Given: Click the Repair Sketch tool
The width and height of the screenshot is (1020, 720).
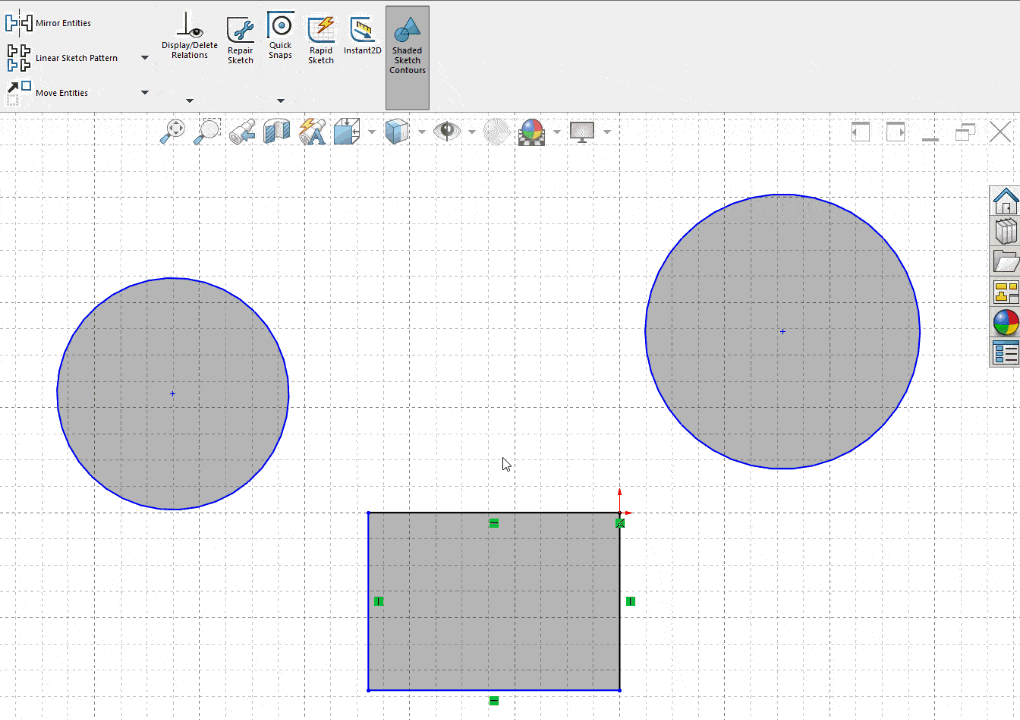Looking at the screenshot, I should [240, 40].
